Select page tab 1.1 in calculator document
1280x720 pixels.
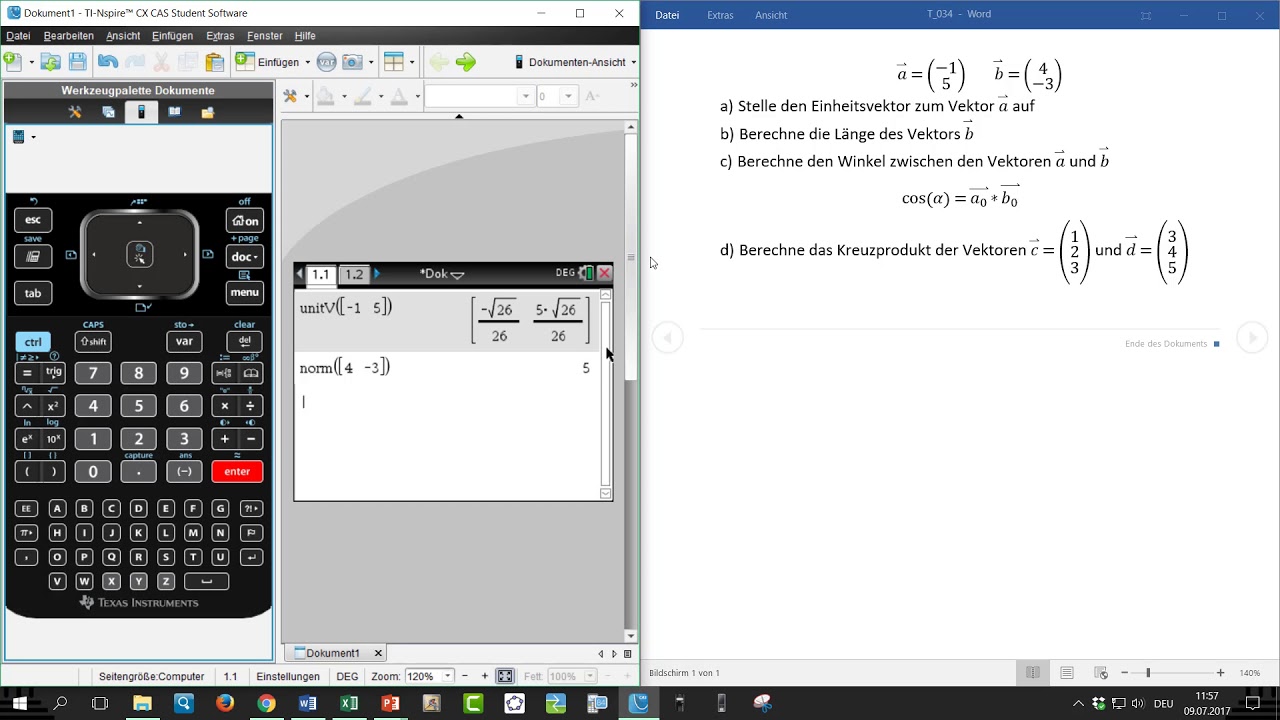click(320, 274)
